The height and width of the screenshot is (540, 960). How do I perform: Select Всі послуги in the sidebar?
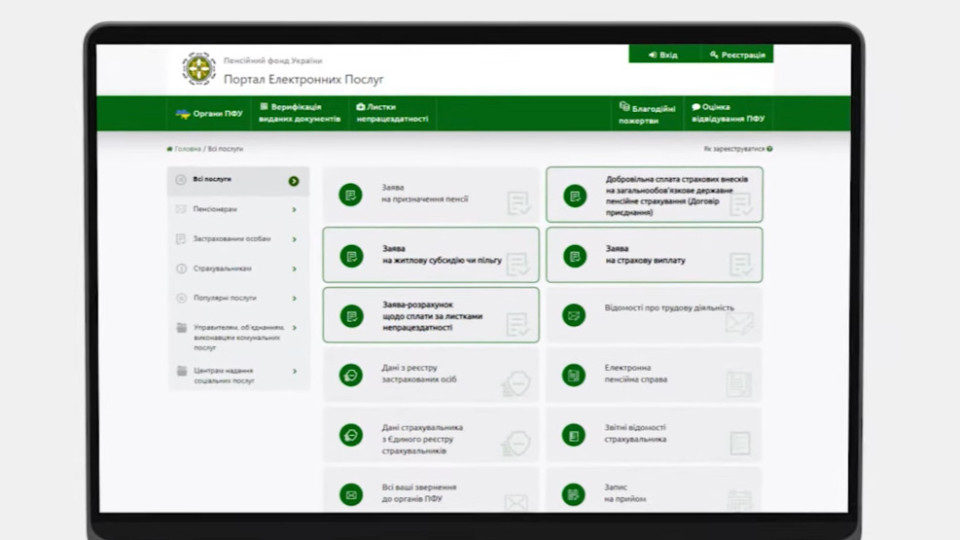coord(238,181)
